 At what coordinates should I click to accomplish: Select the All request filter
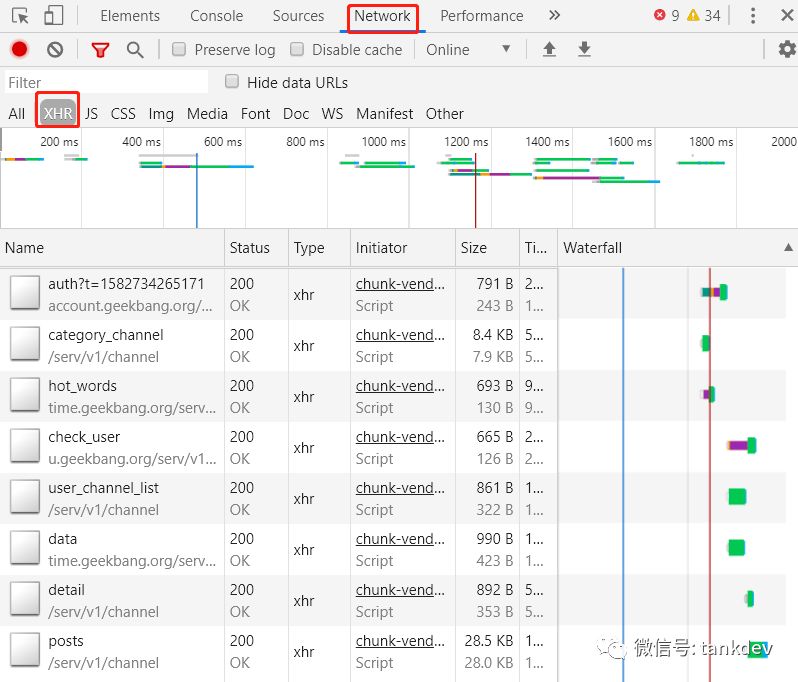tap(16, 113)
